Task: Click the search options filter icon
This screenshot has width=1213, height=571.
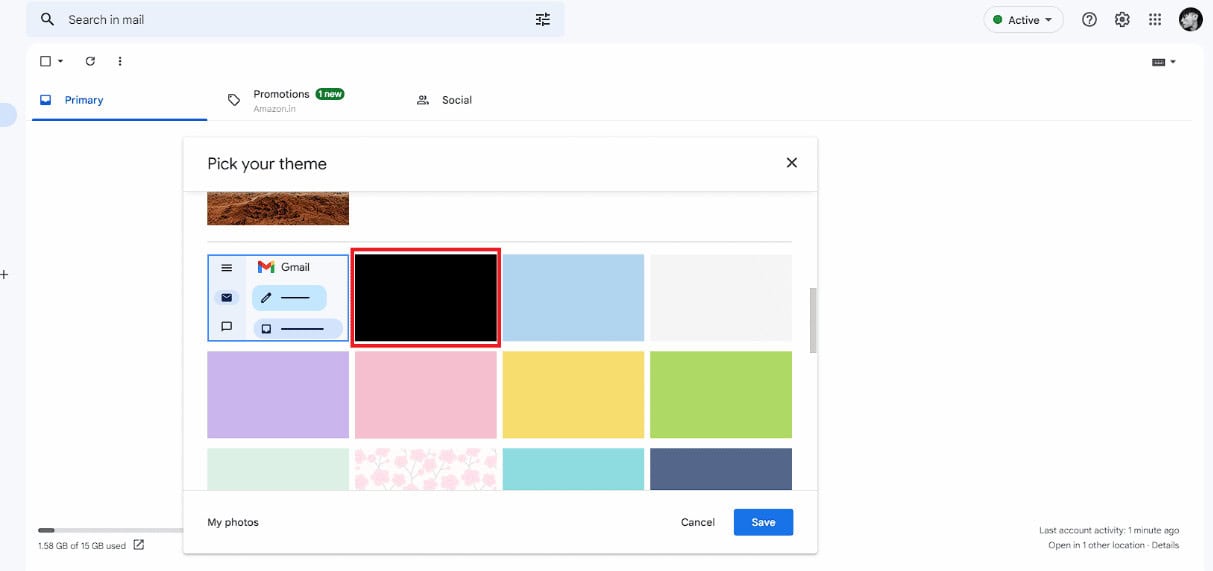Action: click(543, 19)
